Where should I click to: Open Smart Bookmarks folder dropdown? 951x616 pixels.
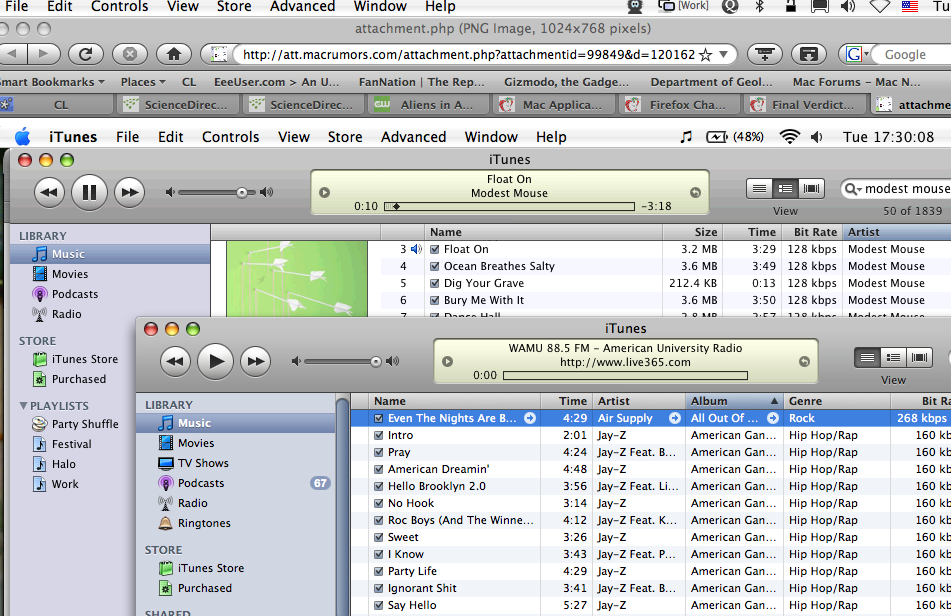pos(52,82)
